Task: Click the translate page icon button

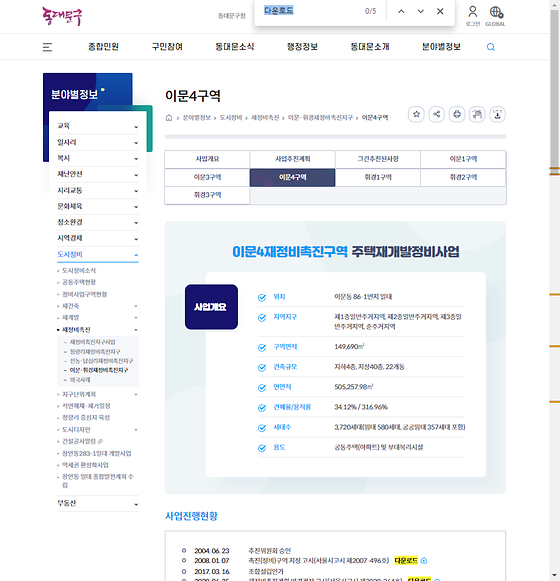Action: 477,114
